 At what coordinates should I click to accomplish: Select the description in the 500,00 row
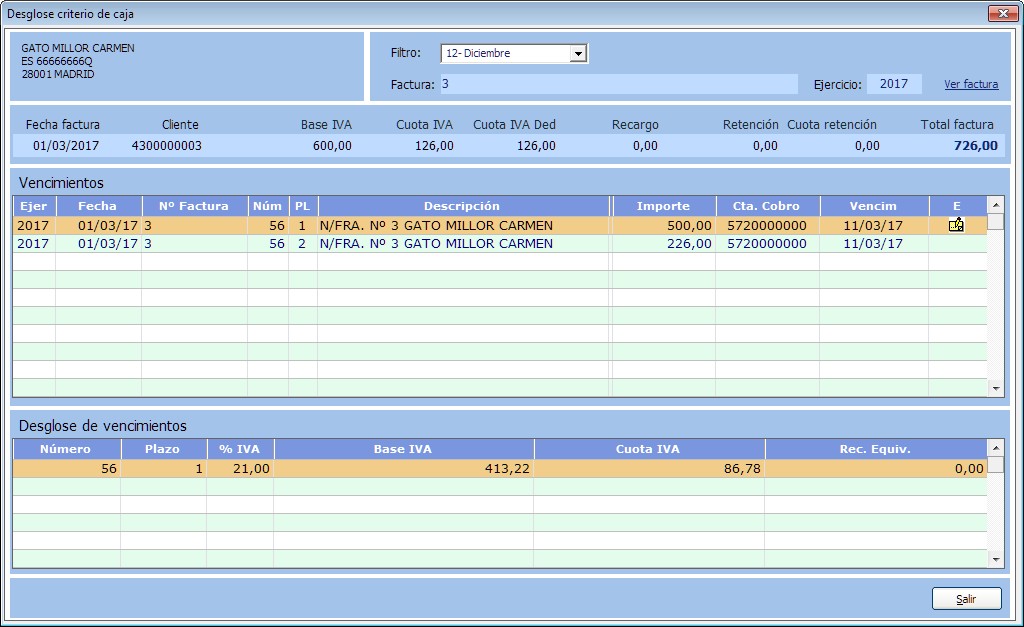463,226
